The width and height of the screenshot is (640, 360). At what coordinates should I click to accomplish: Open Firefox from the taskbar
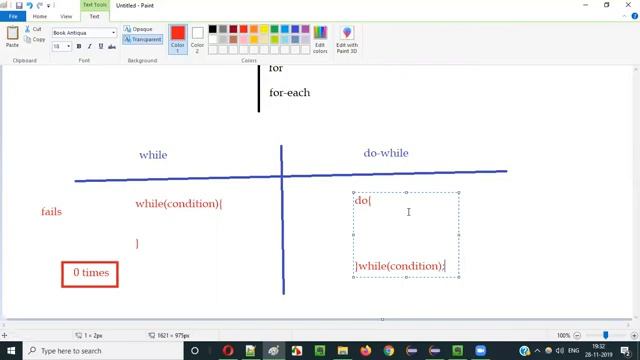point(366,351)
